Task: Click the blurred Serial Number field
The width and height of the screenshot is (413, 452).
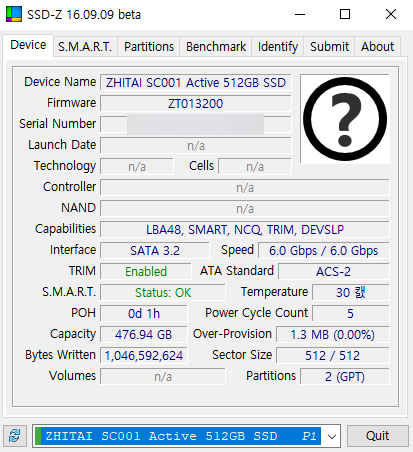Action: tap(196, 125)
